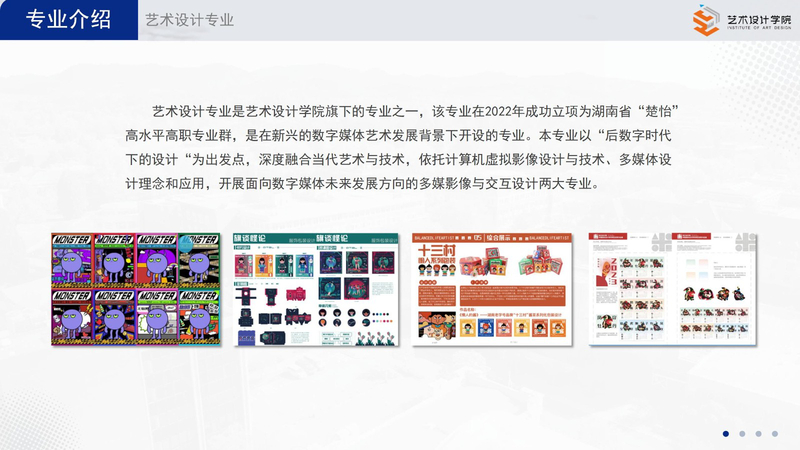This screenshot has width=800, height=450.
Task: Go to the second slide indicator dot
Action: [742, 434]
